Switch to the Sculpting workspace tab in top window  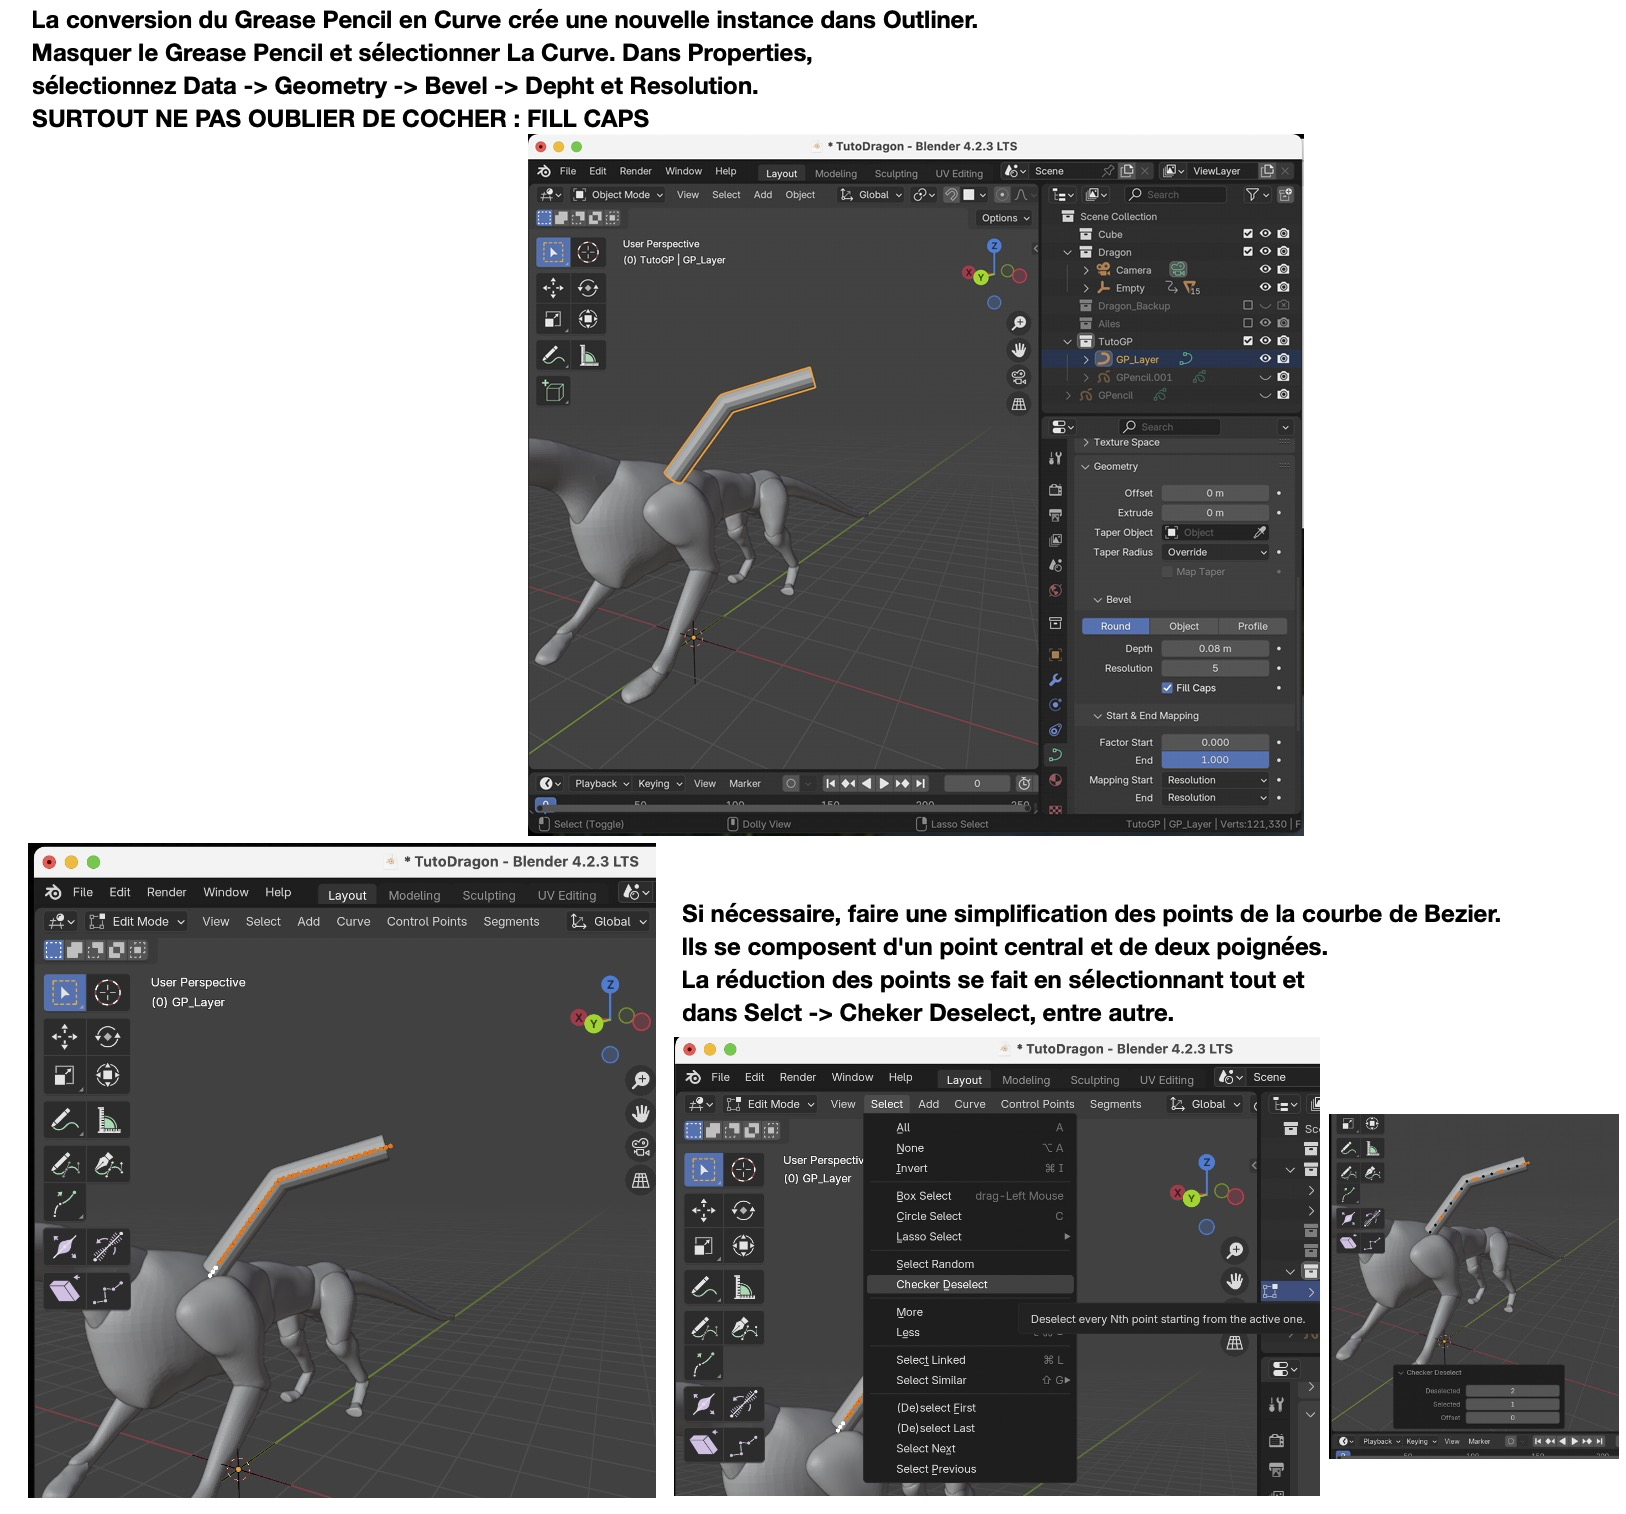(895, 173)
